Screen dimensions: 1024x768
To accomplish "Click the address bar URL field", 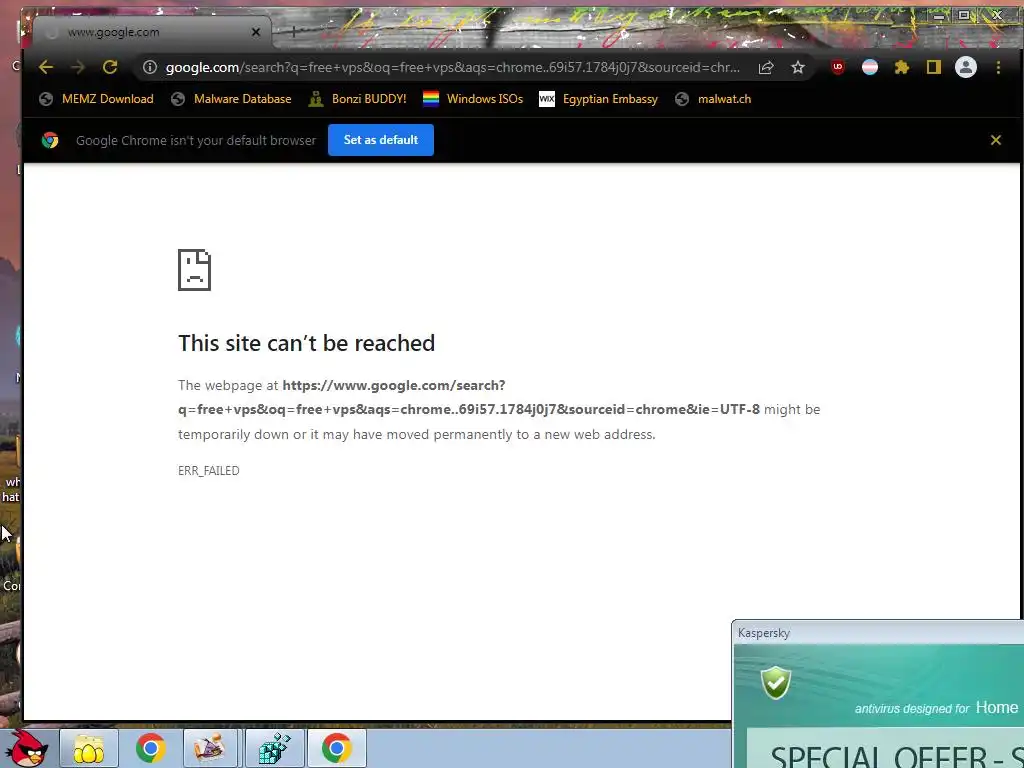I will pyautogui.click(x=452, y=67).
